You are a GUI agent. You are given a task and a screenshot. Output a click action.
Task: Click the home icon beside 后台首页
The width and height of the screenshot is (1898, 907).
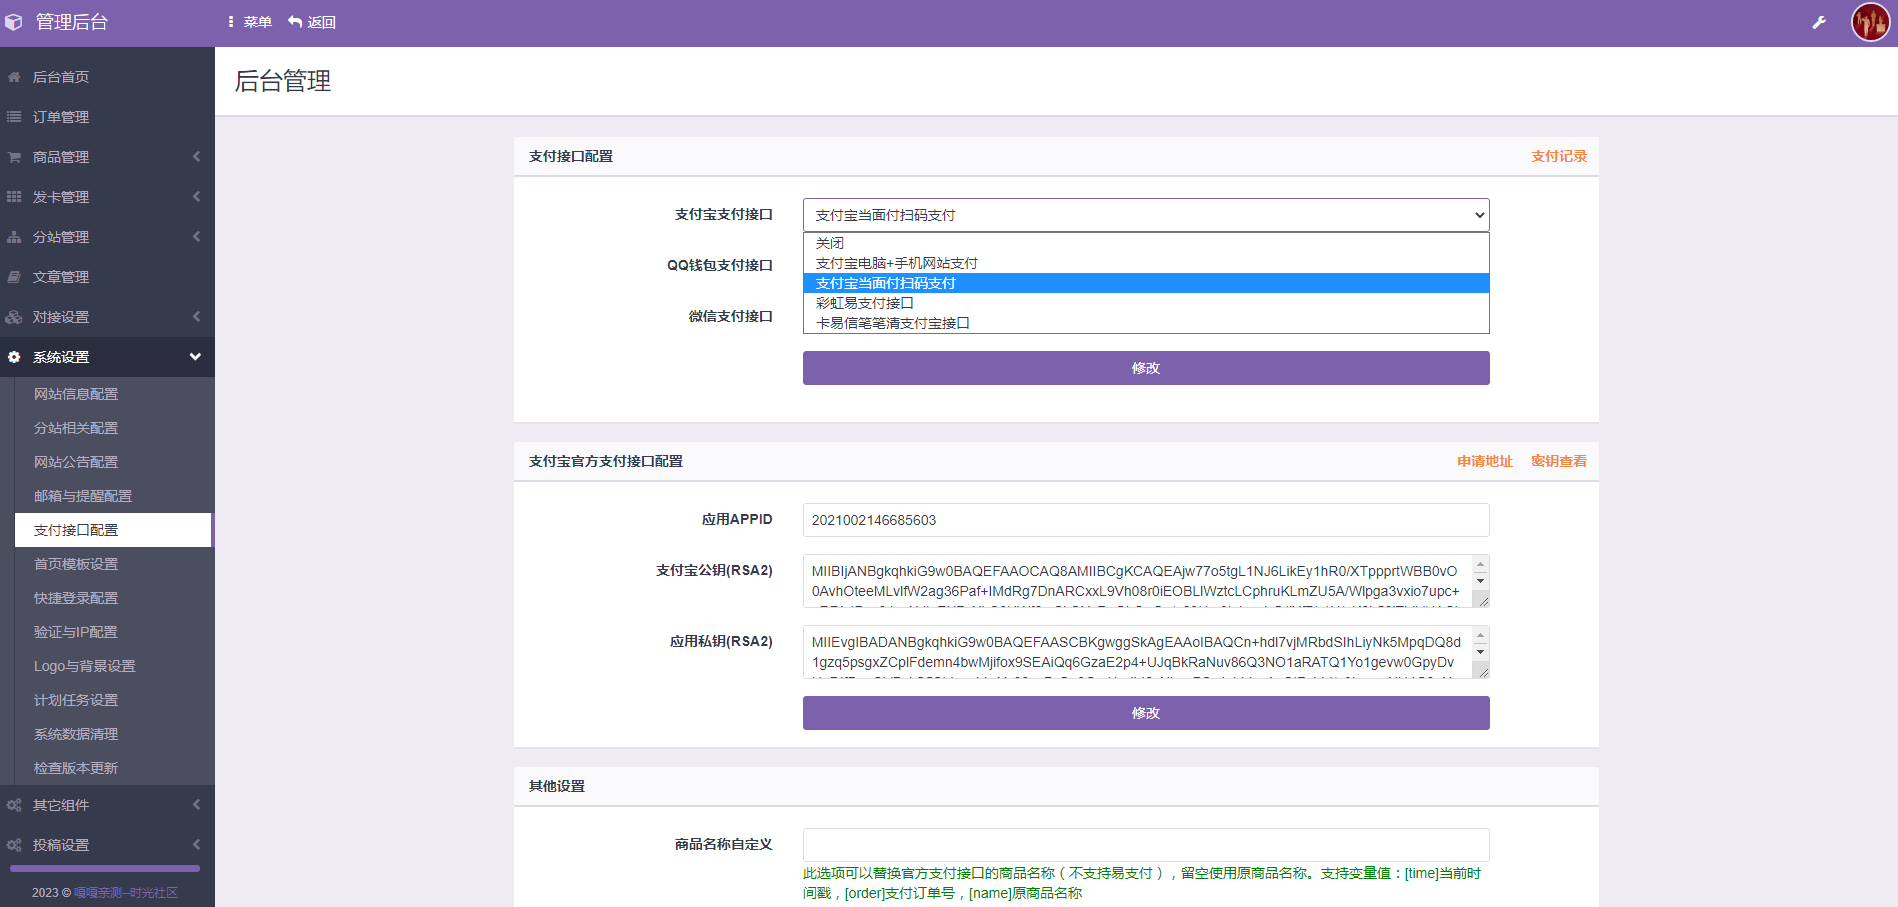pyautogui.click(x=14, y=77)
